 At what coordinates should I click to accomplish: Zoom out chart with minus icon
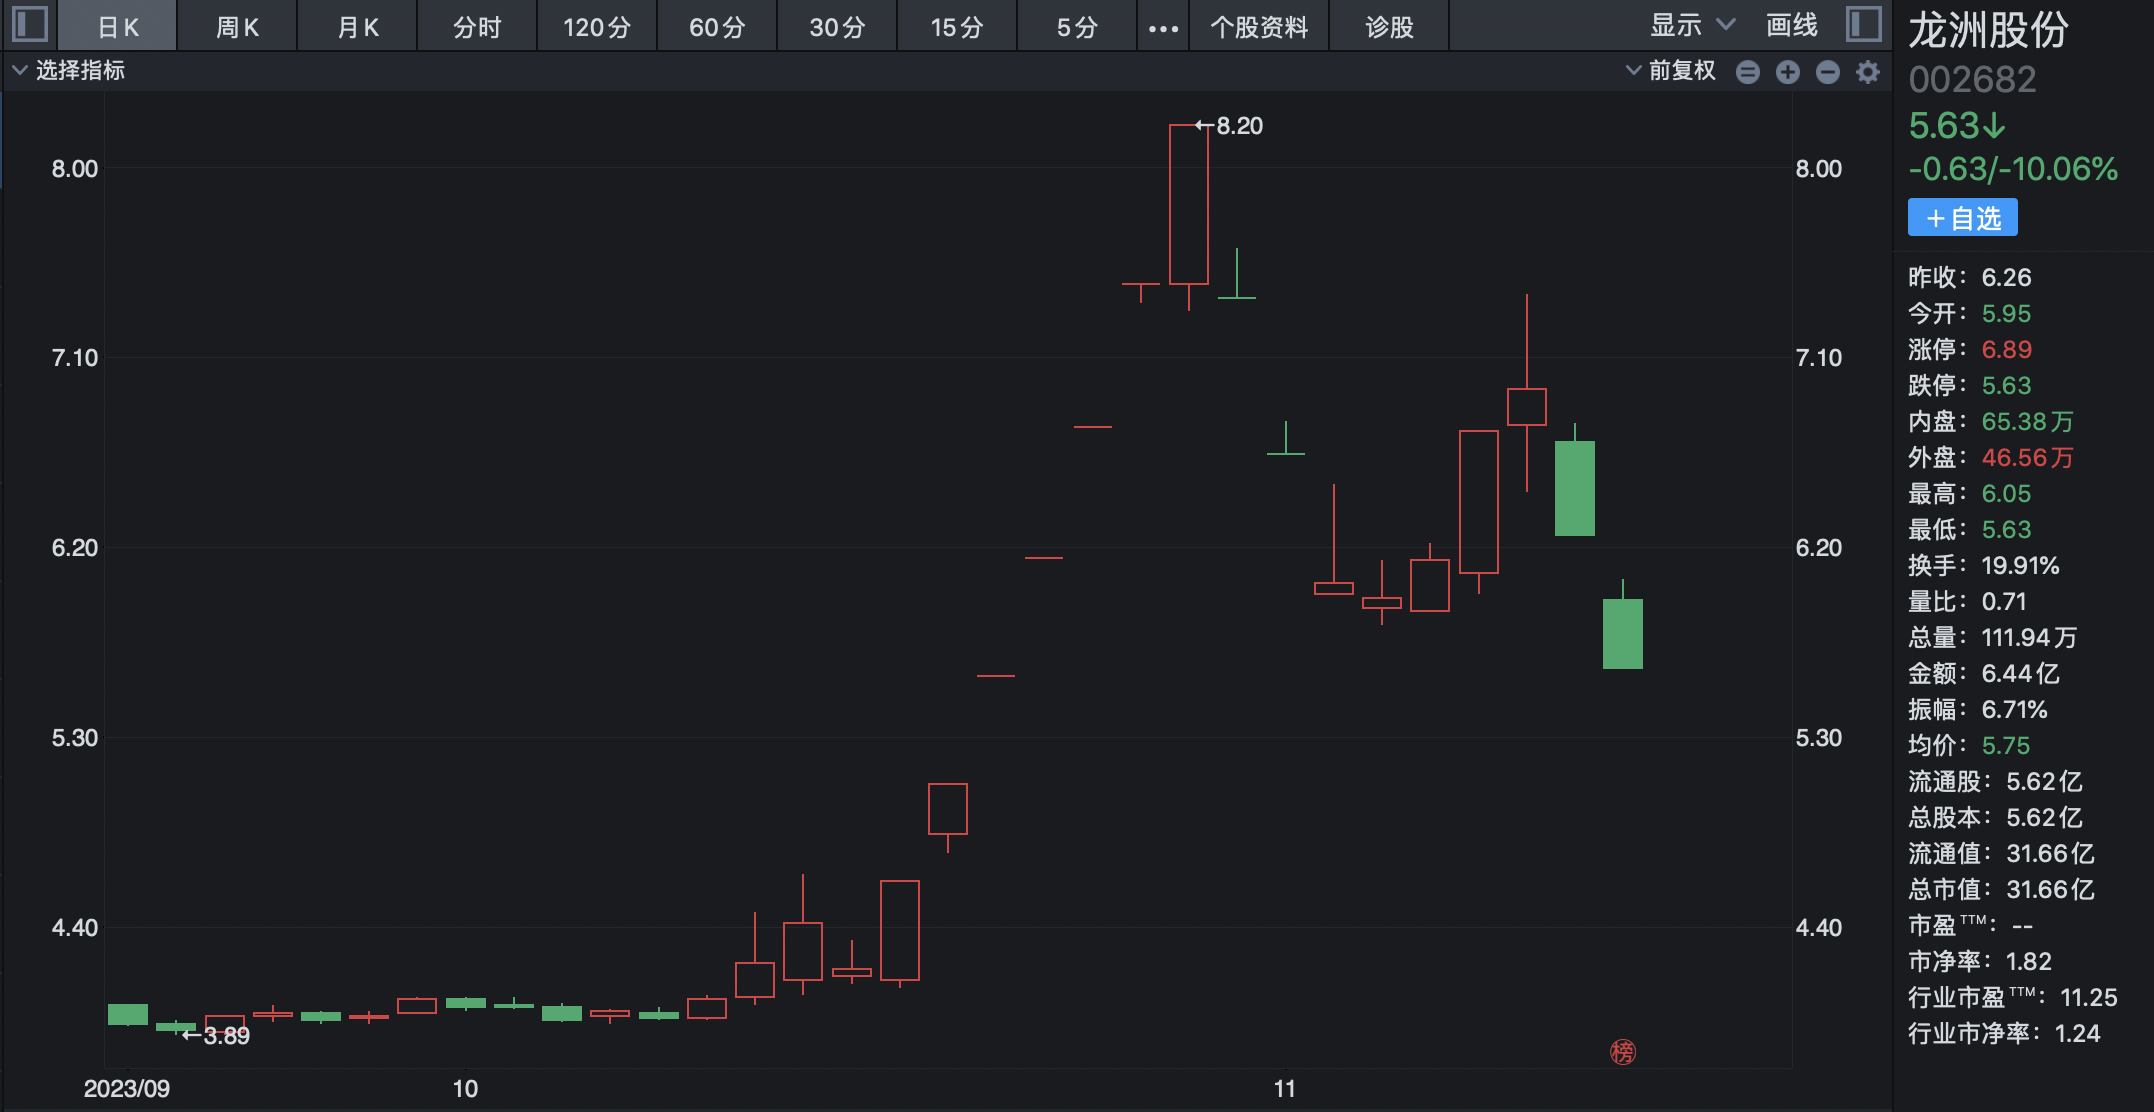pos(1828,72)
